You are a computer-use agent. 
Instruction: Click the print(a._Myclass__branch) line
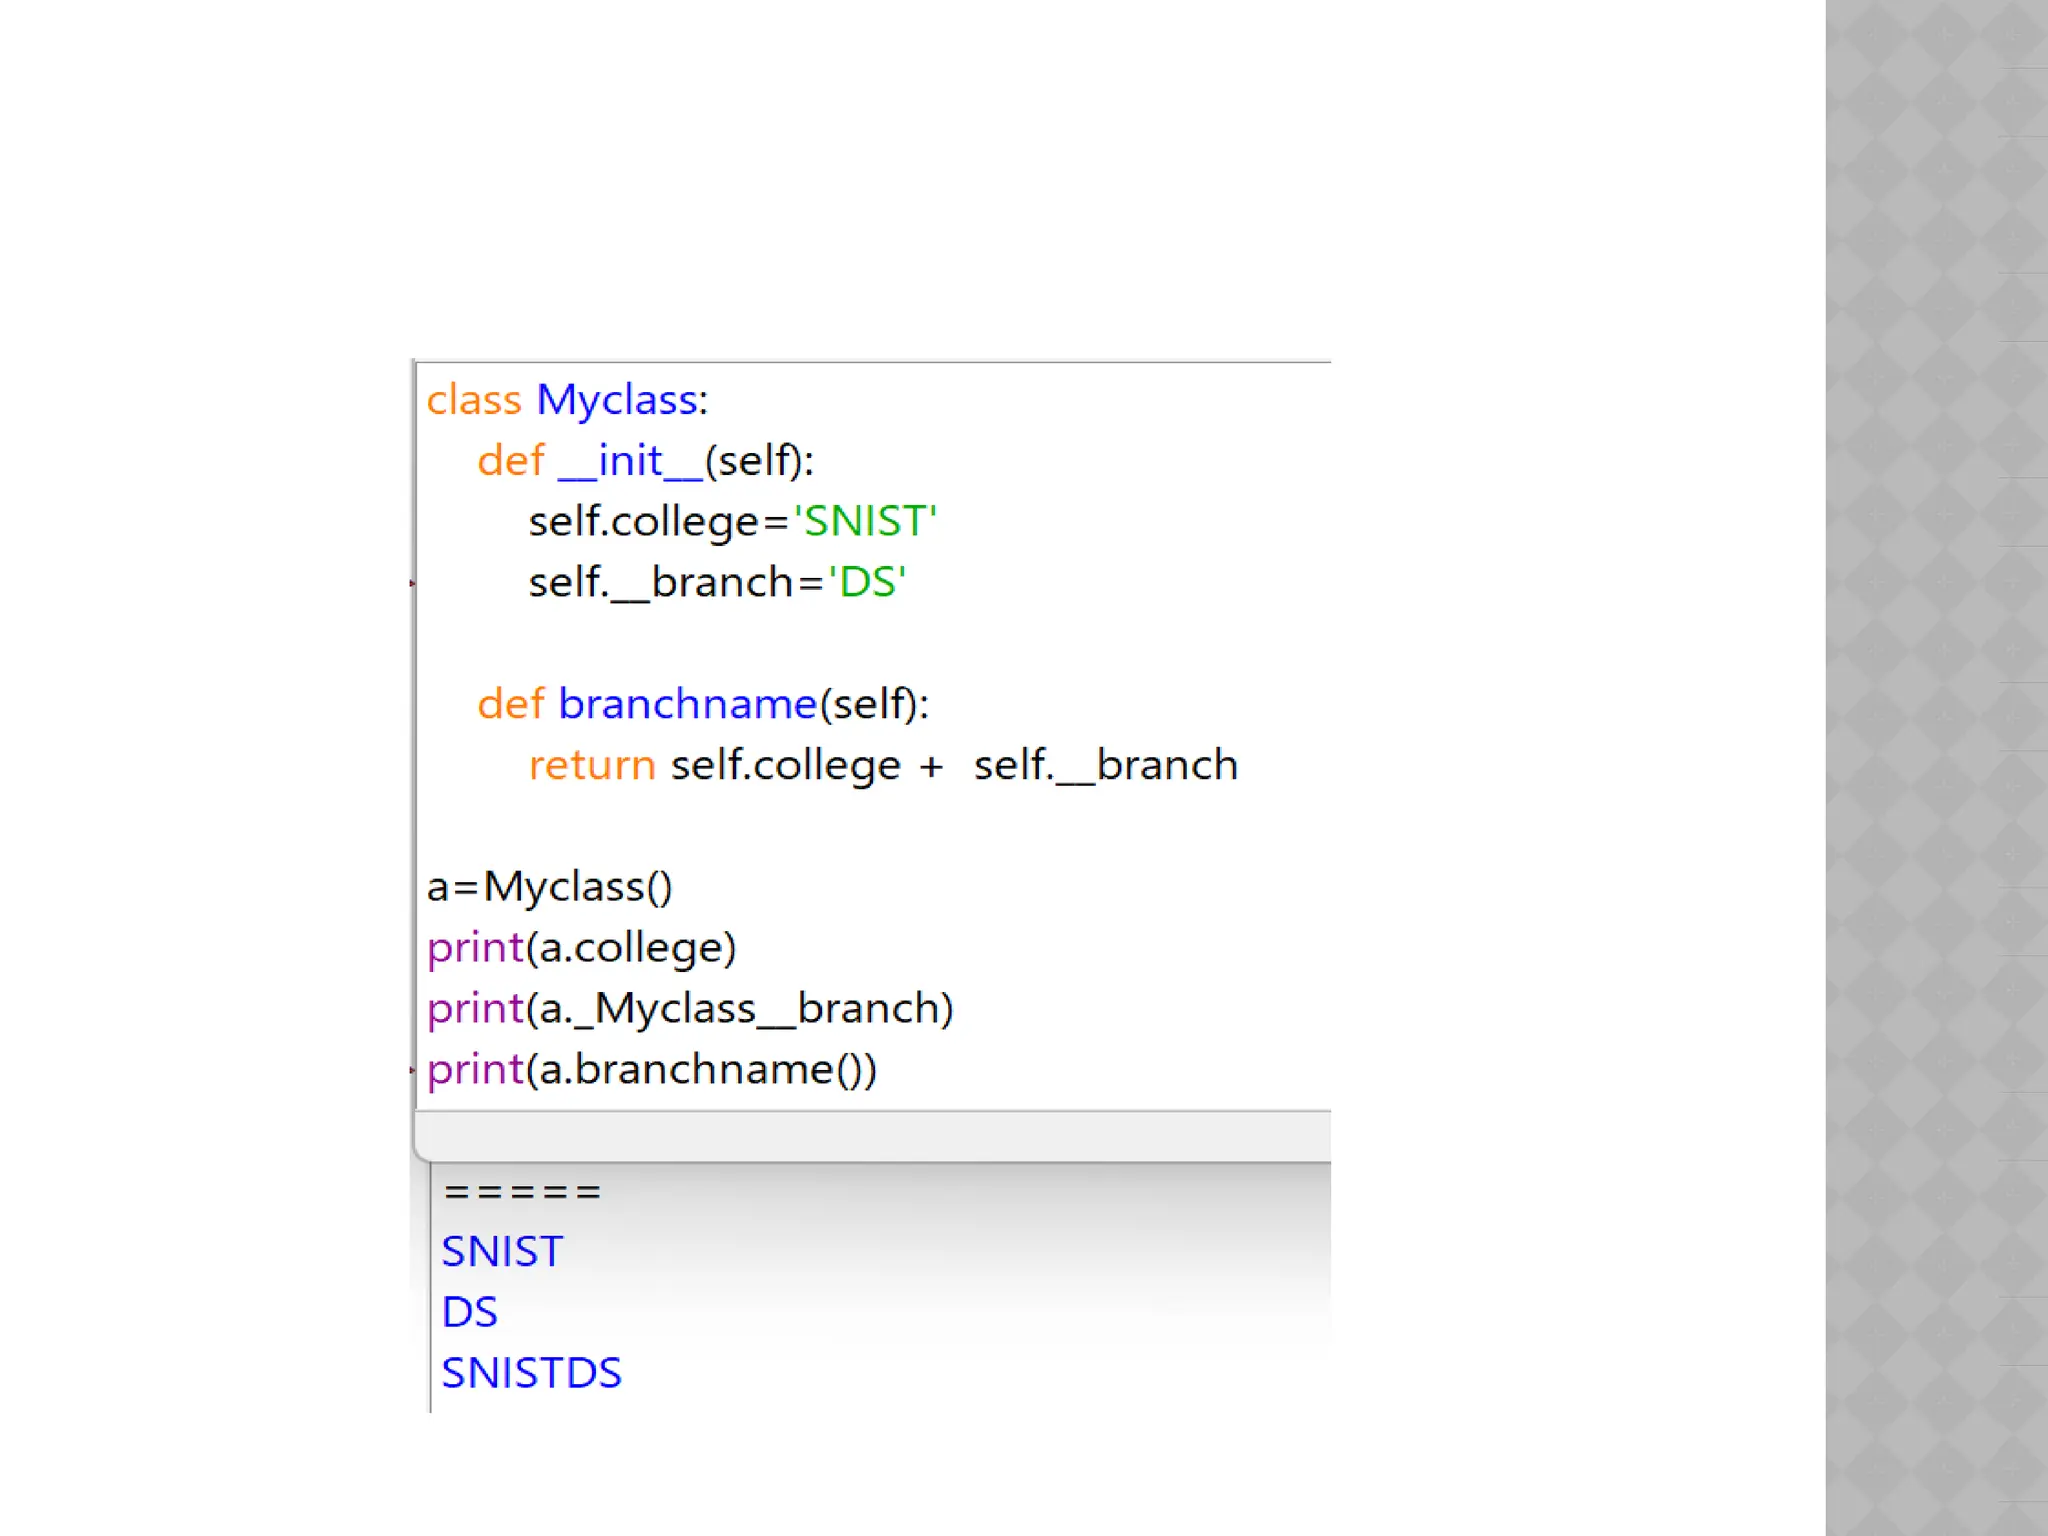pyautogui.click(x=690, y=1008)
